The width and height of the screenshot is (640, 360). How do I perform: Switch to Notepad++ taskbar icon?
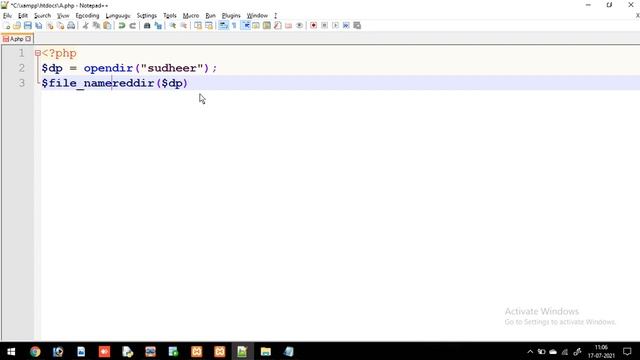click(242, 351)
